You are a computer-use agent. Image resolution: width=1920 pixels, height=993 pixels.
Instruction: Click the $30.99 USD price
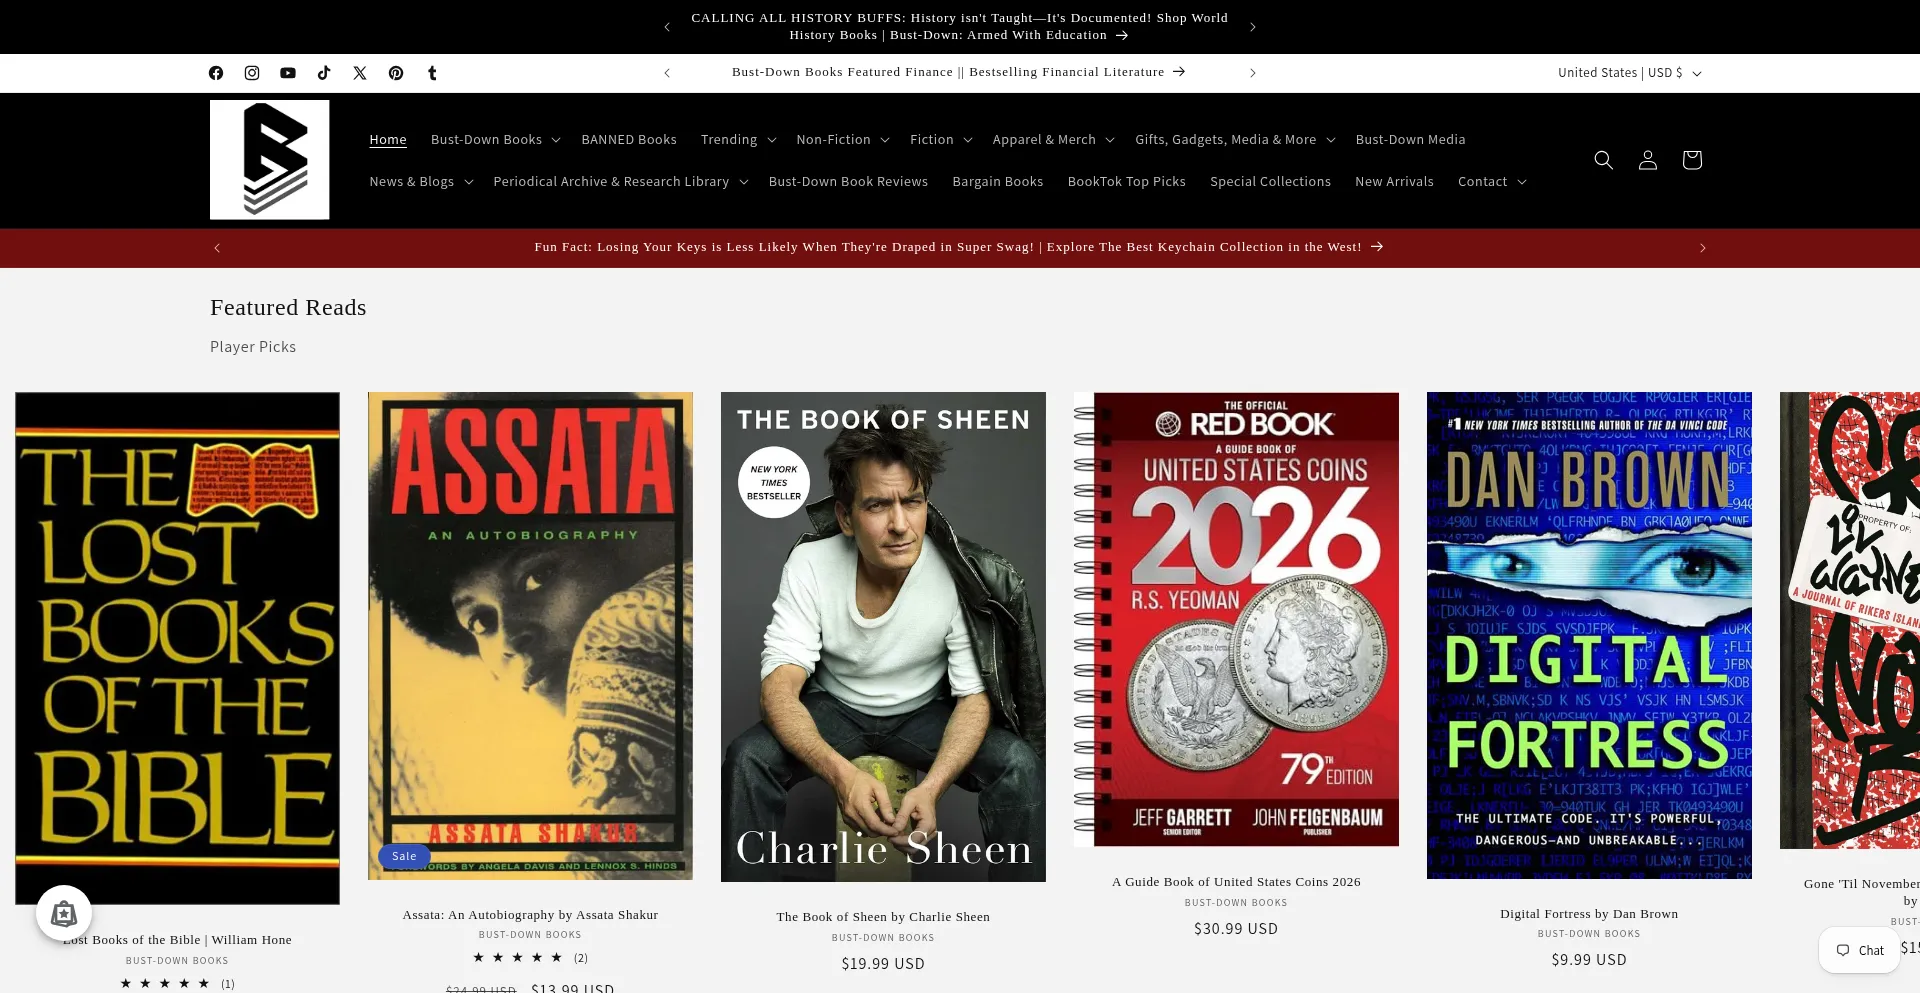1236,929
